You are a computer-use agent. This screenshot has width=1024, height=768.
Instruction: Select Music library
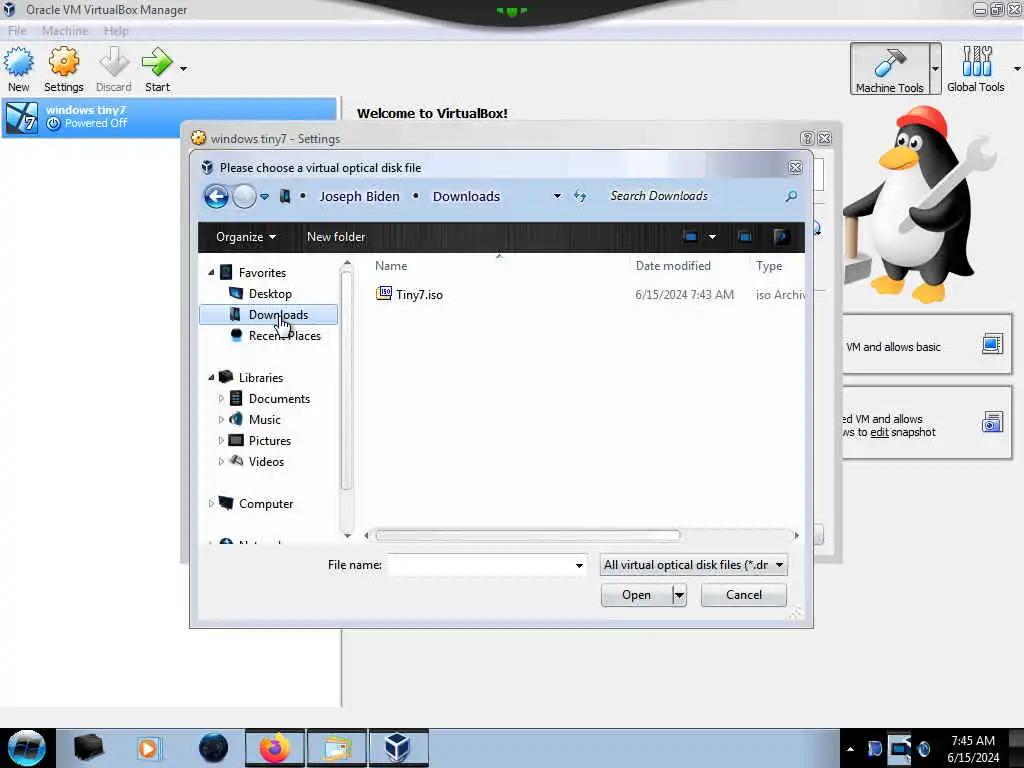(264, 419)
